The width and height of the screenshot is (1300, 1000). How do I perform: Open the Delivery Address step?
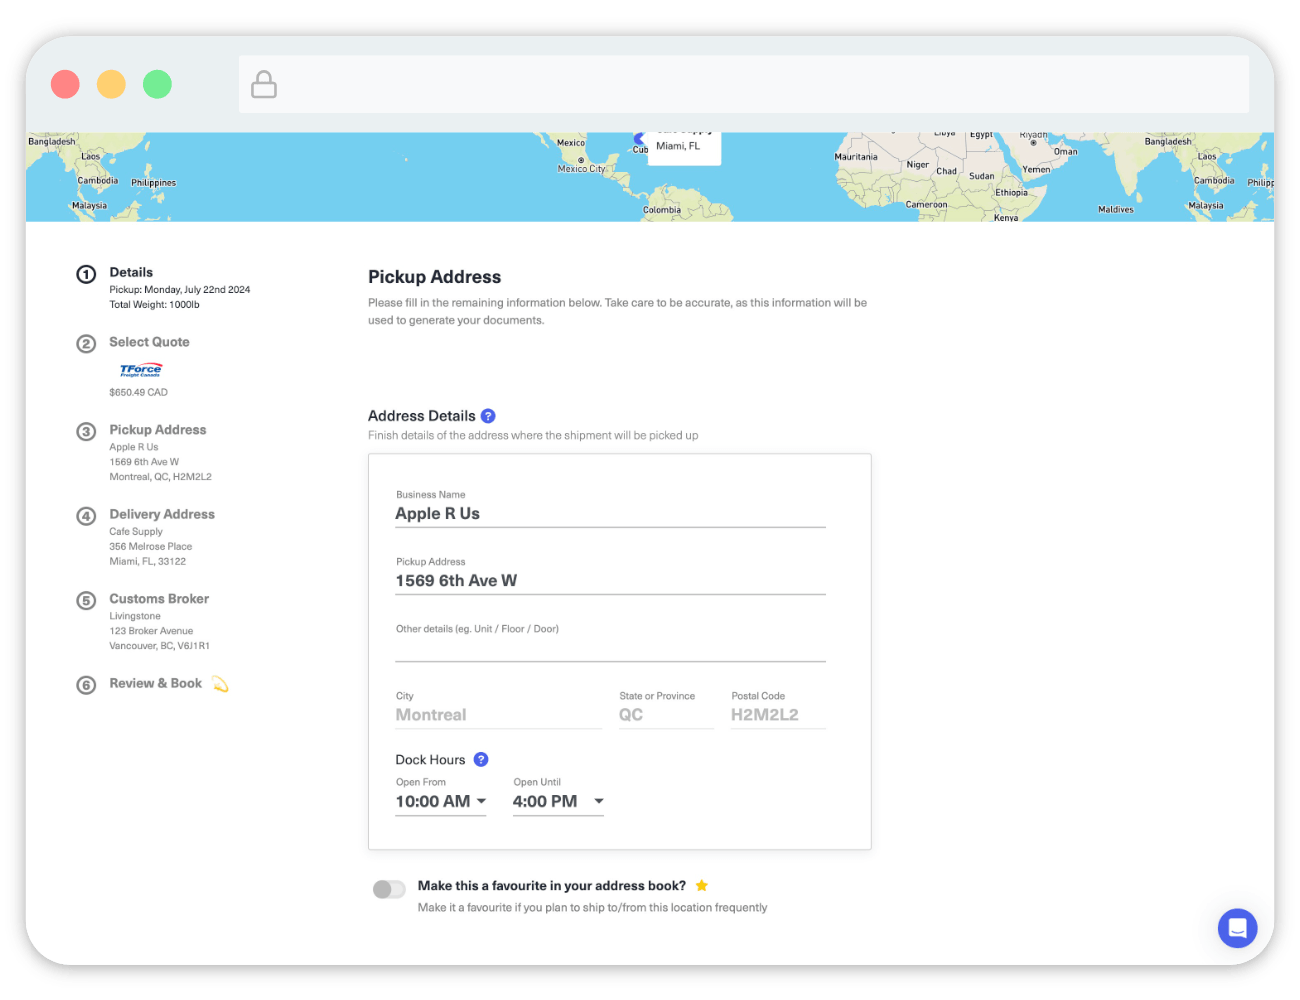[162, 514]
